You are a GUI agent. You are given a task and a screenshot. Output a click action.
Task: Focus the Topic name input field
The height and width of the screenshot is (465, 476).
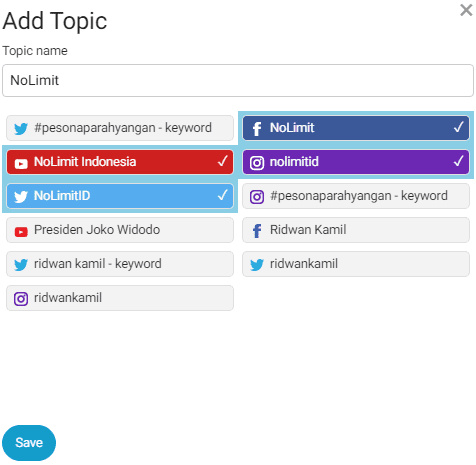[x=238, y=81]
